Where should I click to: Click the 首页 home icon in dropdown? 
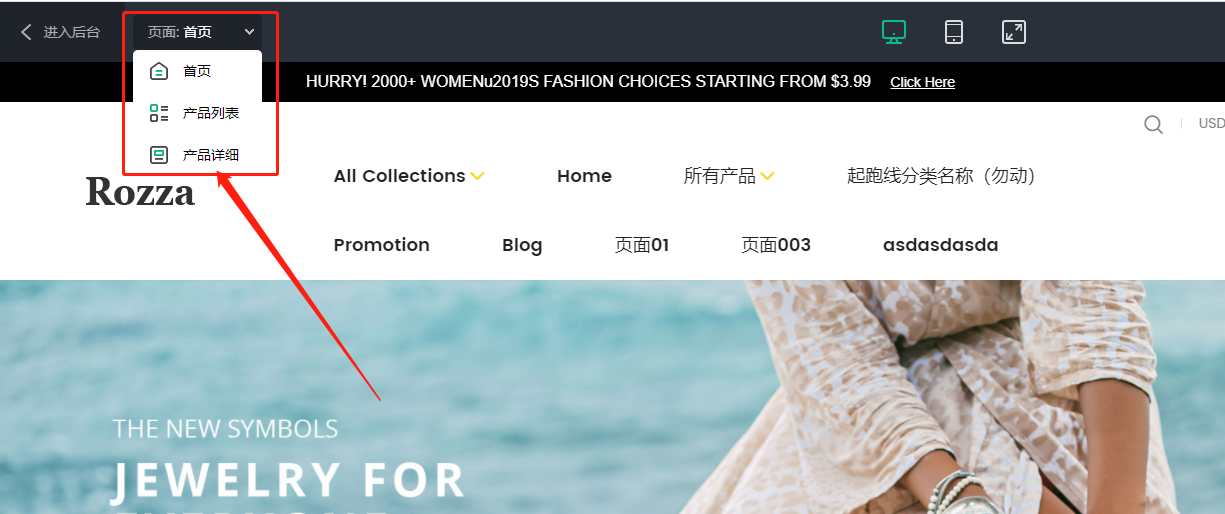[158, 71]
